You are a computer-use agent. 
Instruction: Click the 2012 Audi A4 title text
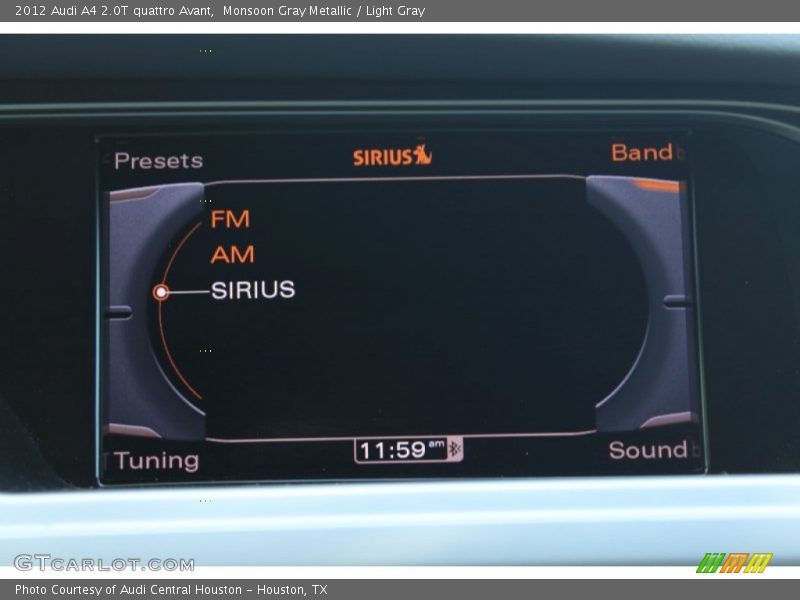[220, 11]
